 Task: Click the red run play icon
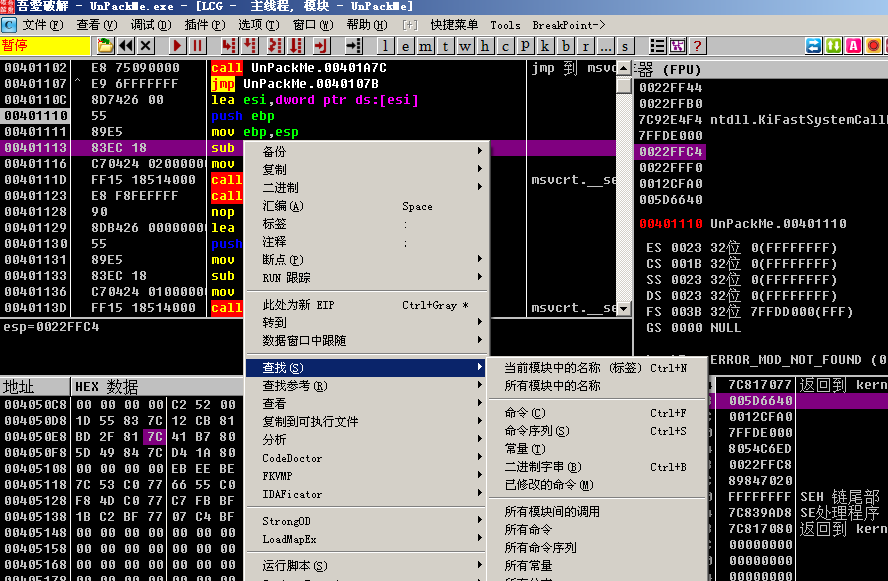pyautogui.click(x=177, y=46)
